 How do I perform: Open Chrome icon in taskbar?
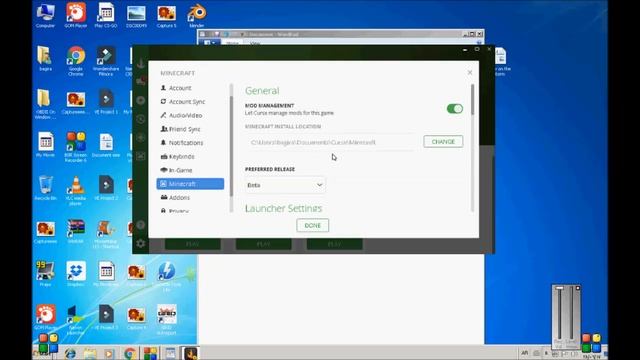[130, 353]
